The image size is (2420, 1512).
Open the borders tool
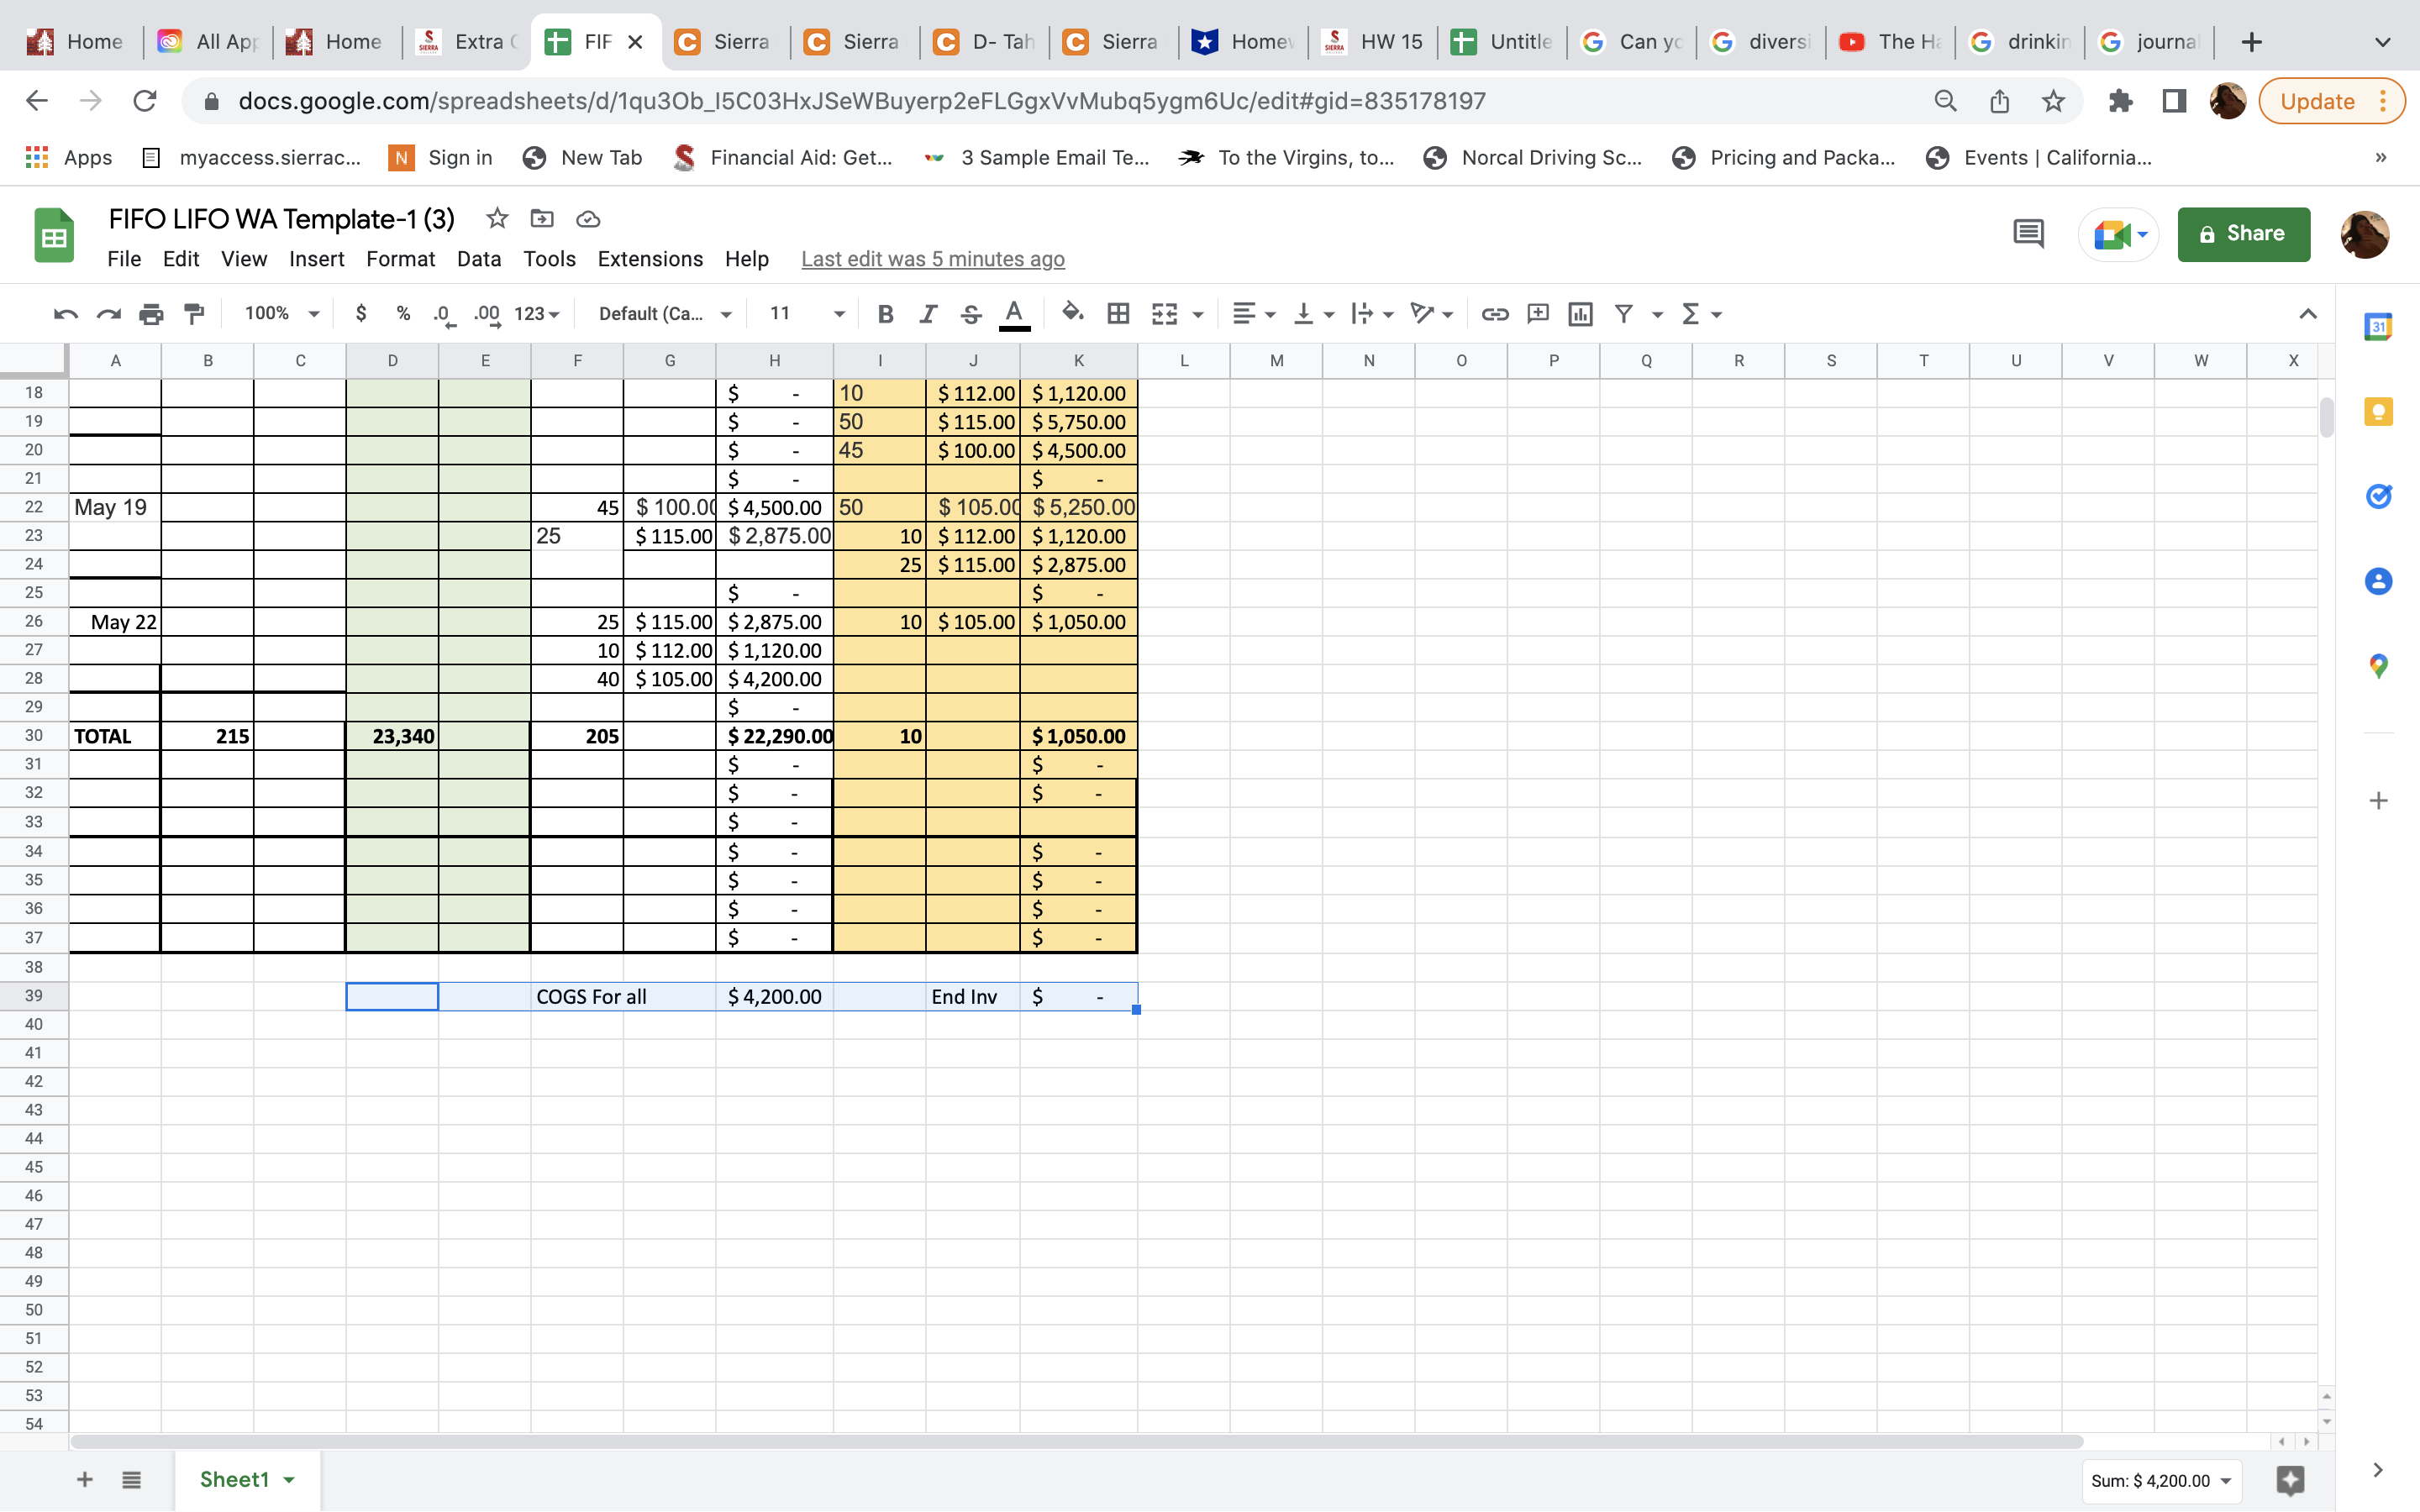1118,314
